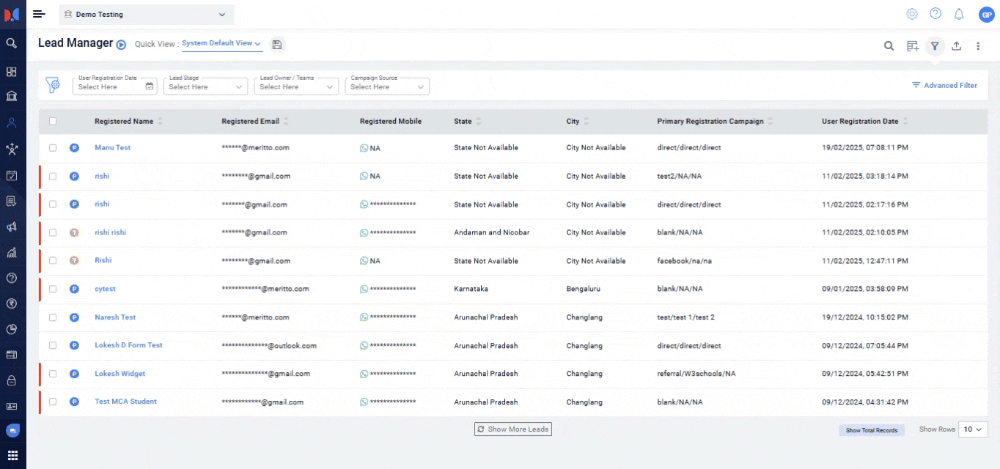The image size is (1000, 469).
Task: Open lead Manu Test
Action: pyautogui.click(x=112, y=147)
